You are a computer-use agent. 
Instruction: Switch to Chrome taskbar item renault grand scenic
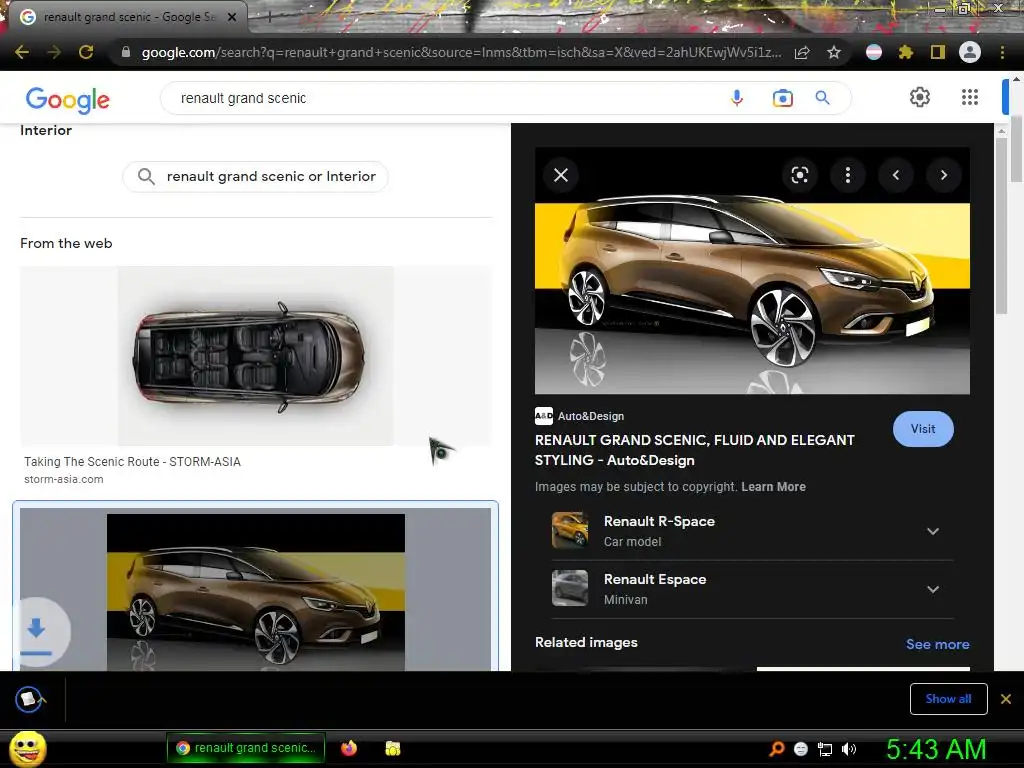coord(246,748)
